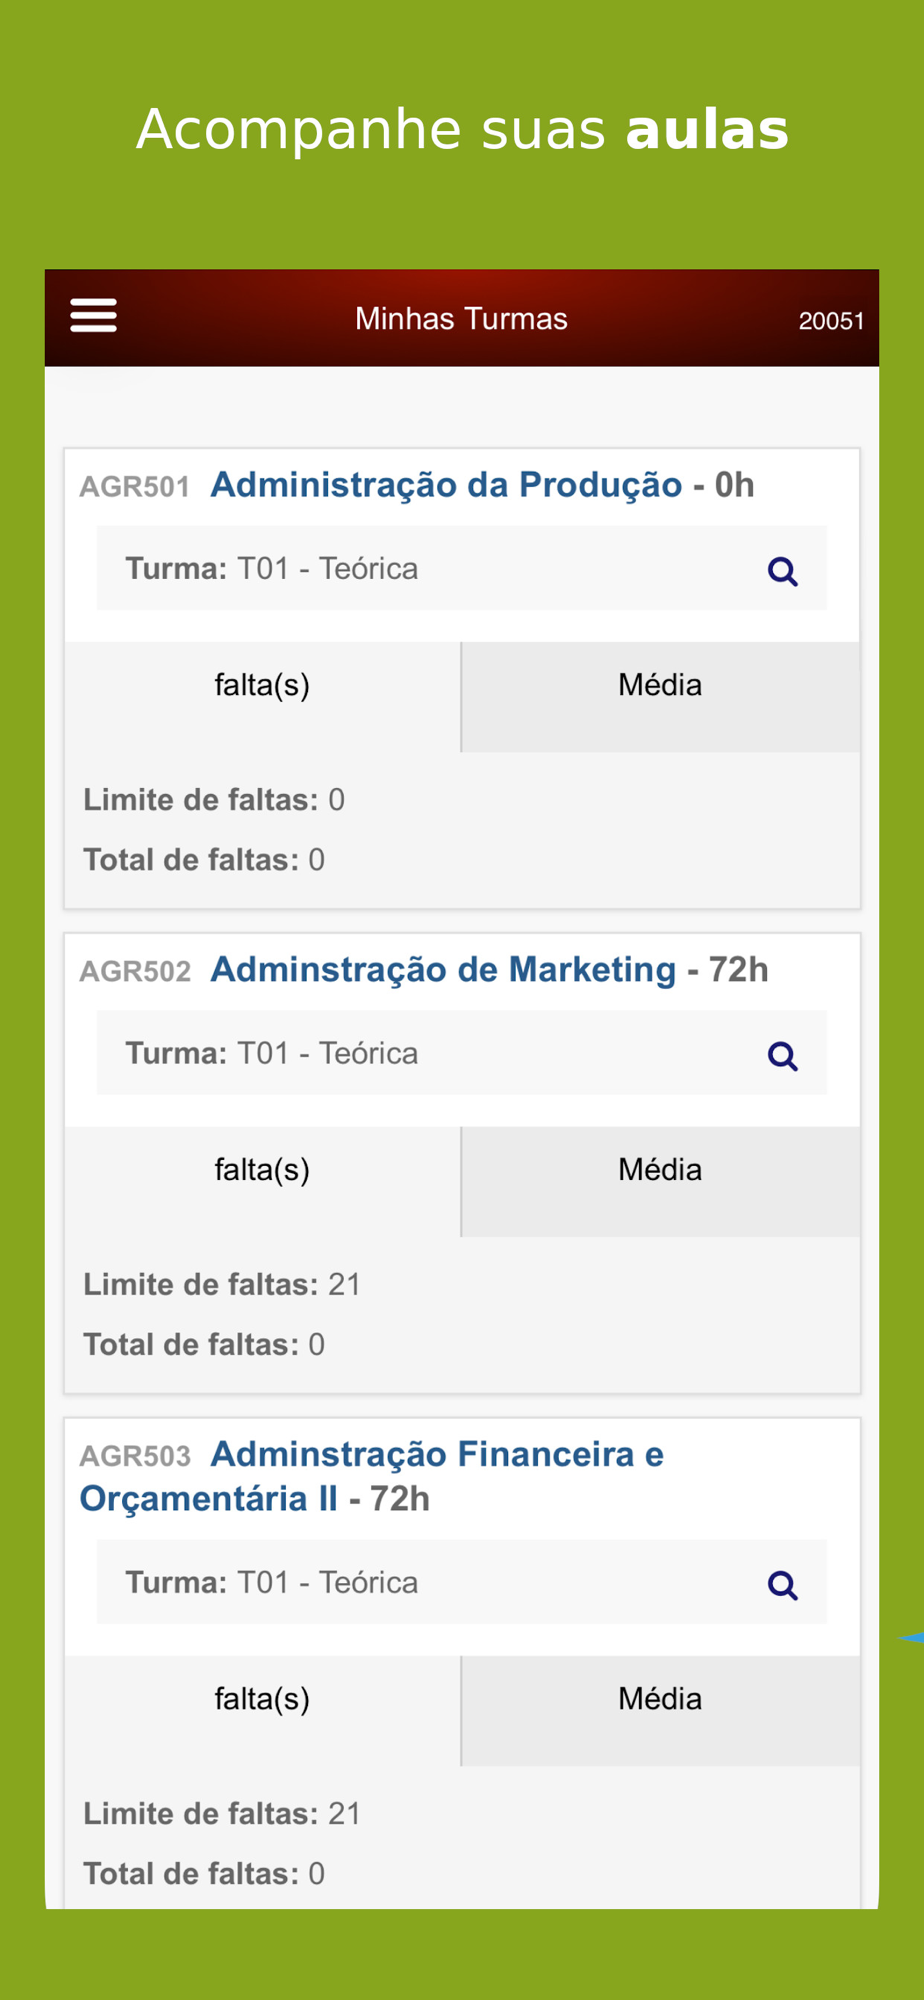924x2000 pixels.
Task: Tap the AGR501 course code label
Action: pyautogui.click(x=135, y=487)
